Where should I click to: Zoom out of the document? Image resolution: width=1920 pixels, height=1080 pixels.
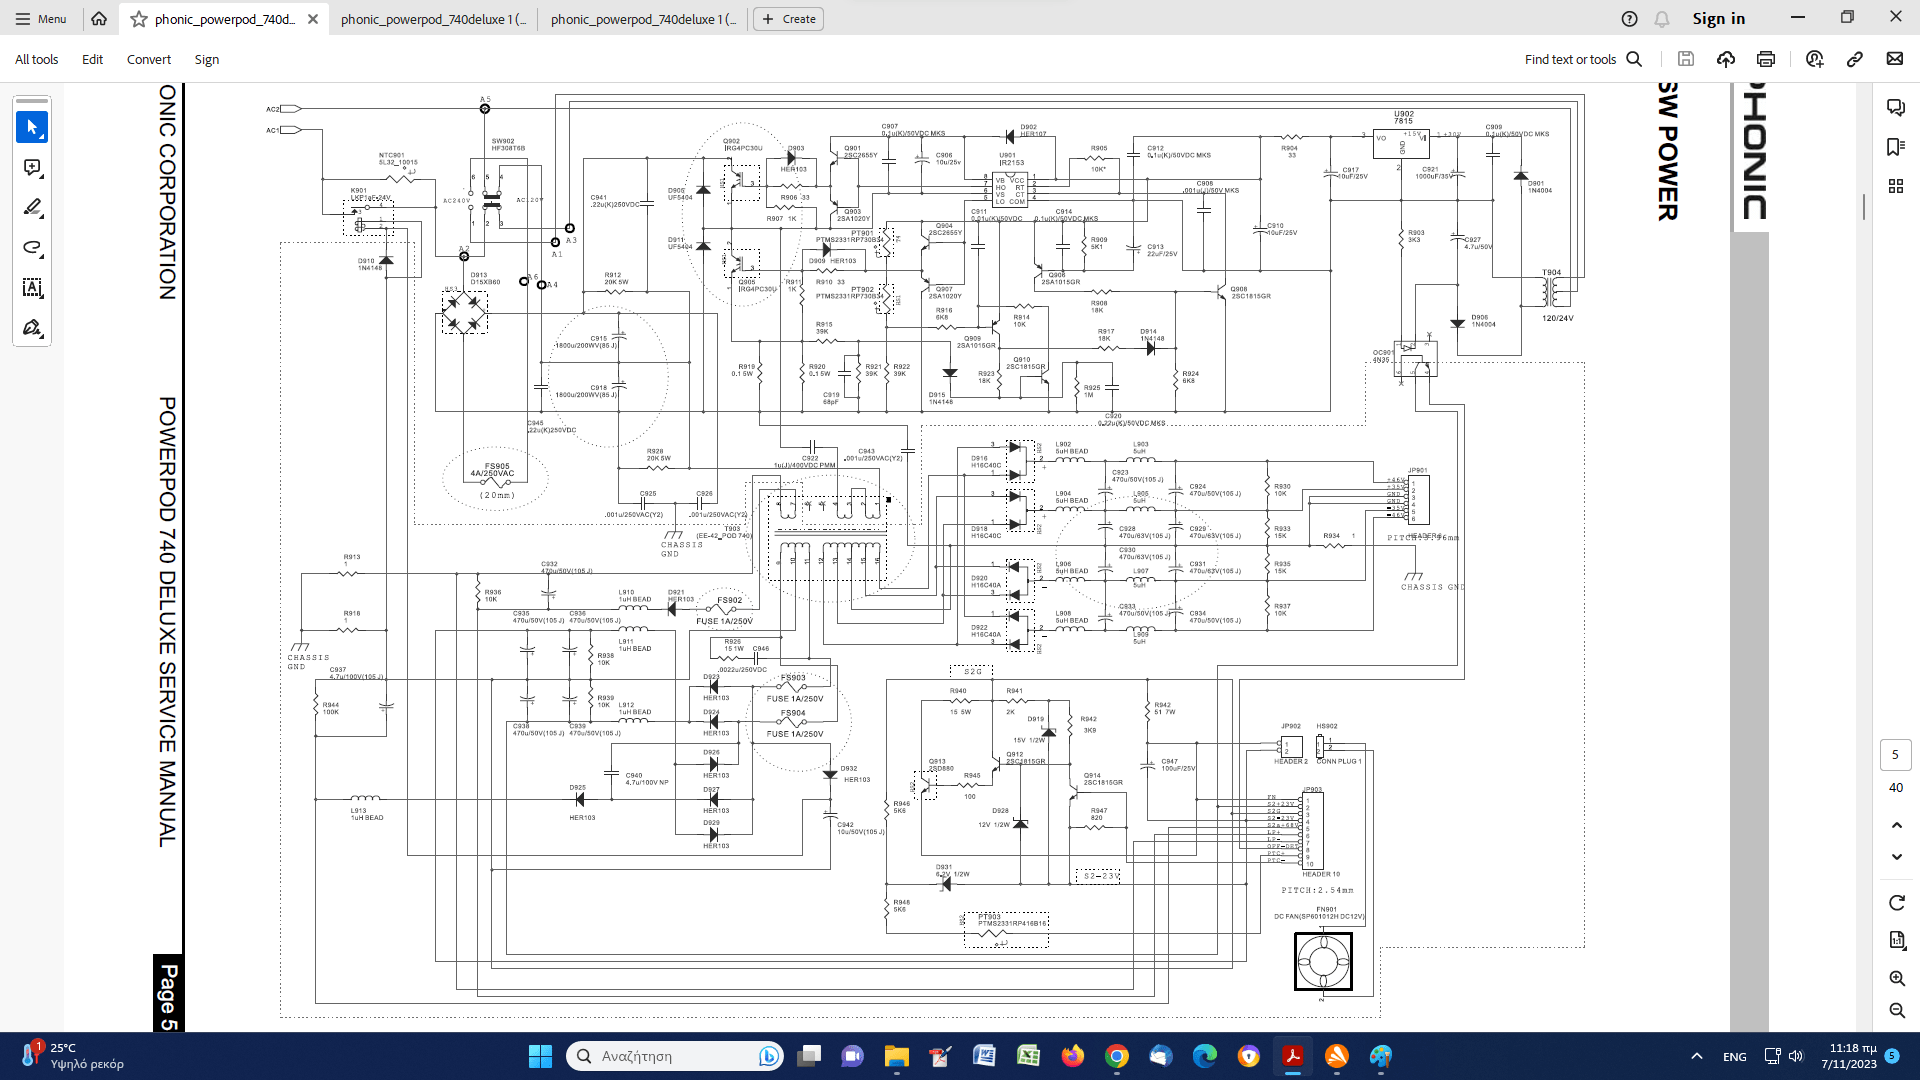tap(1896, 1011)
